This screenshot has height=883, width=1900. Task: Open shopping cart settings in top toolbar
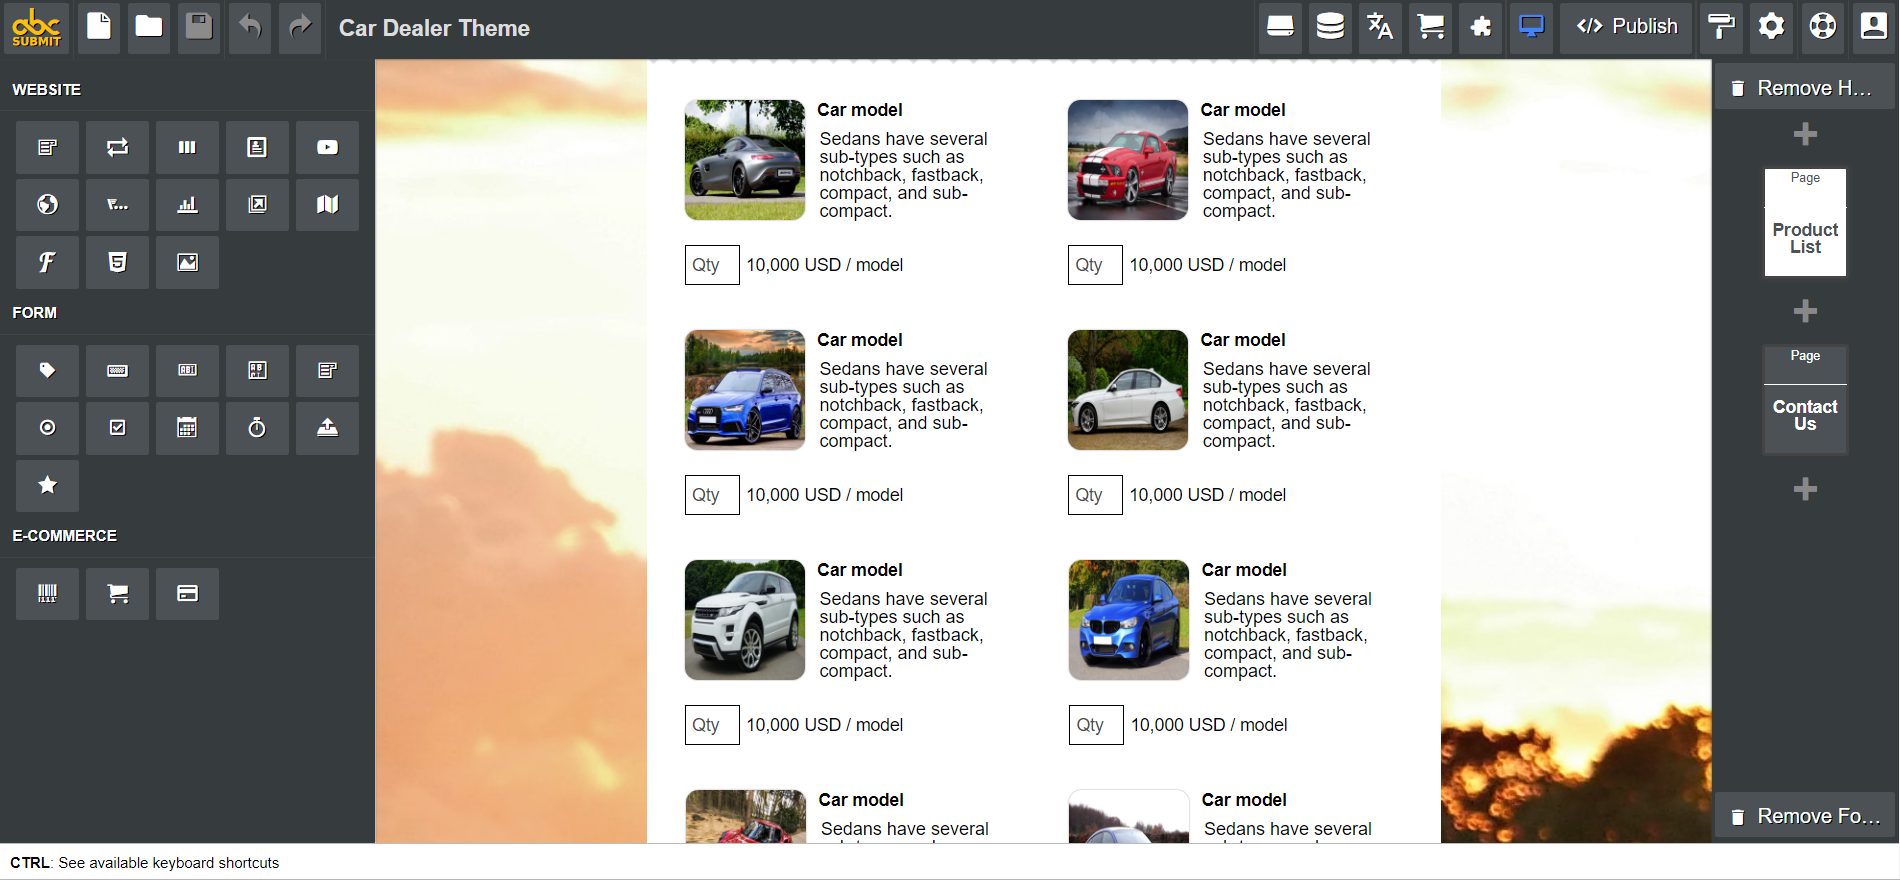pos(1431,27)
